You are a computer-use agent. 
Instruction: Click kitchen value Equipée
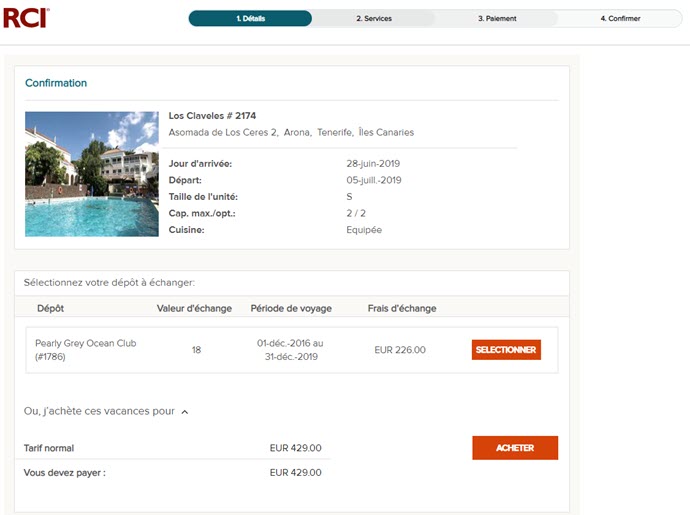tap(364, 230)
